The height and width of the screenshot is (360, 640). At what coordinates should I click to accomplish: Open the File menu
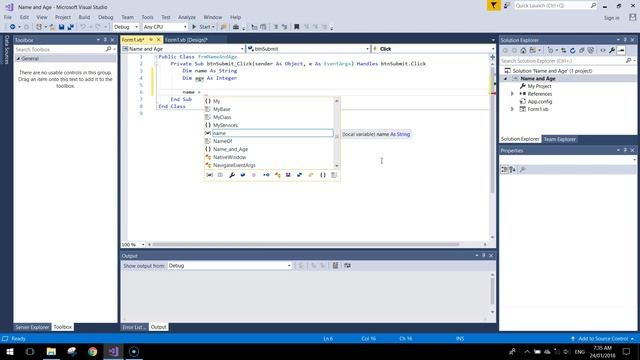8,17
